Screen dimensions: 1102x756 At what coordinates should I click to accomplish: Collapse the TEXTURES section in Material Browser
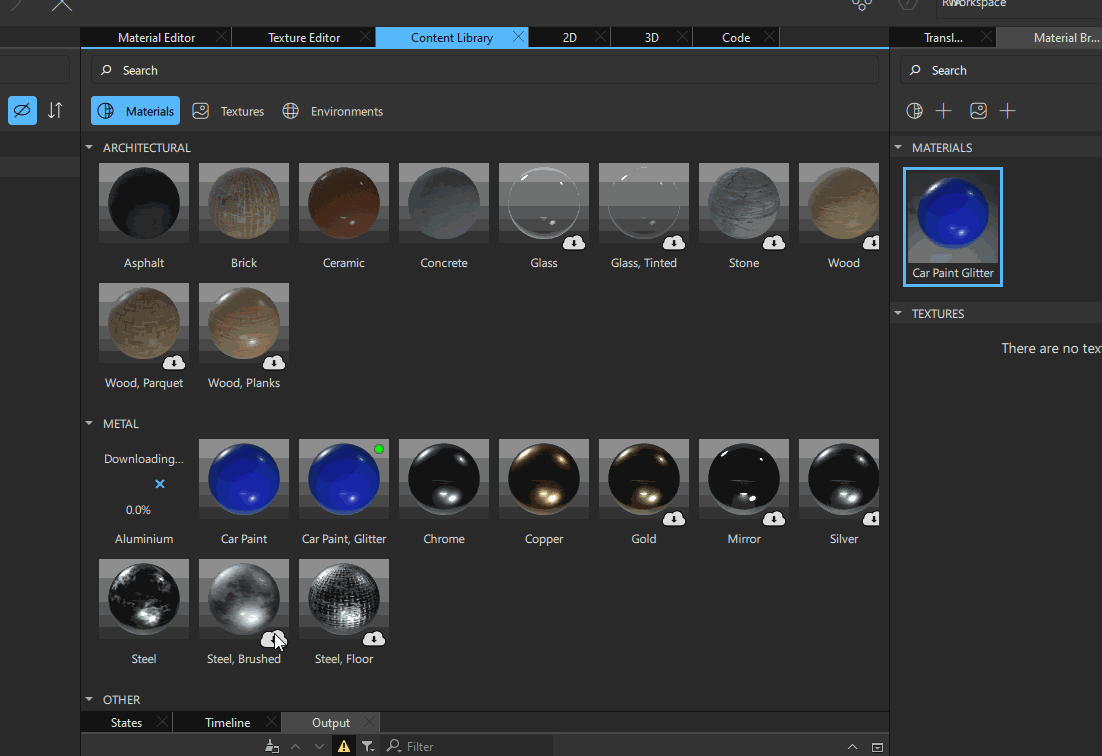click(898, 314)
